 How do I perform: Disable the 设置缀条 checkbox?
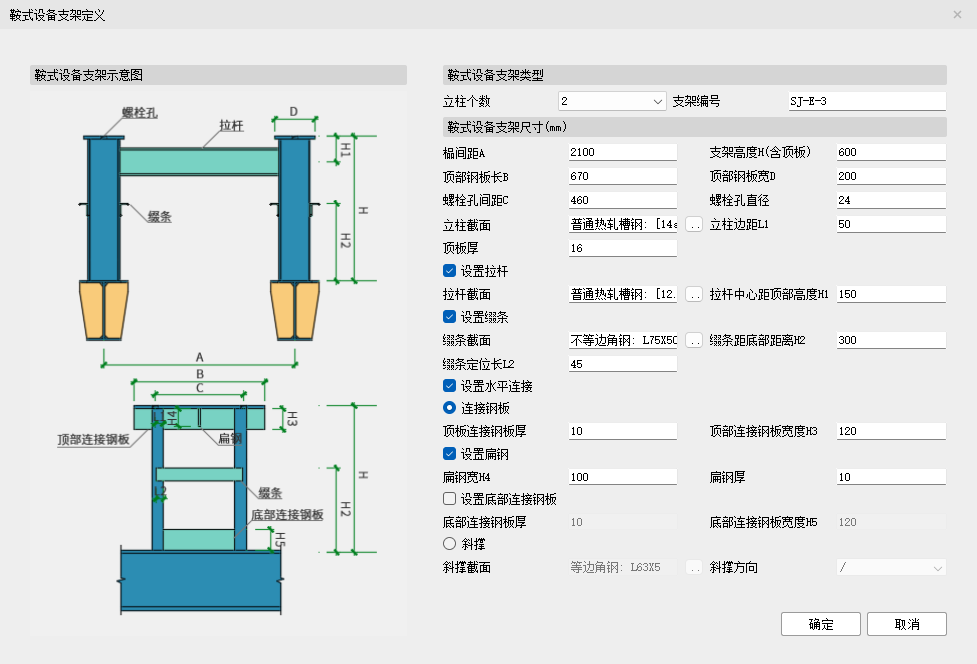coord(450,317)
